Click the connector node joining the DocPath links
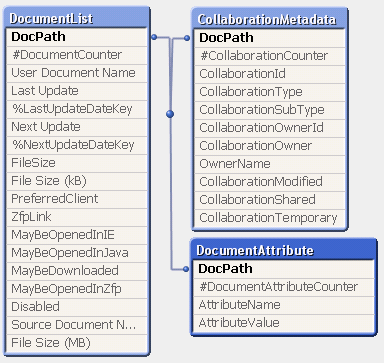The width and height of the screenshot is (384, 363). (170, 114)
